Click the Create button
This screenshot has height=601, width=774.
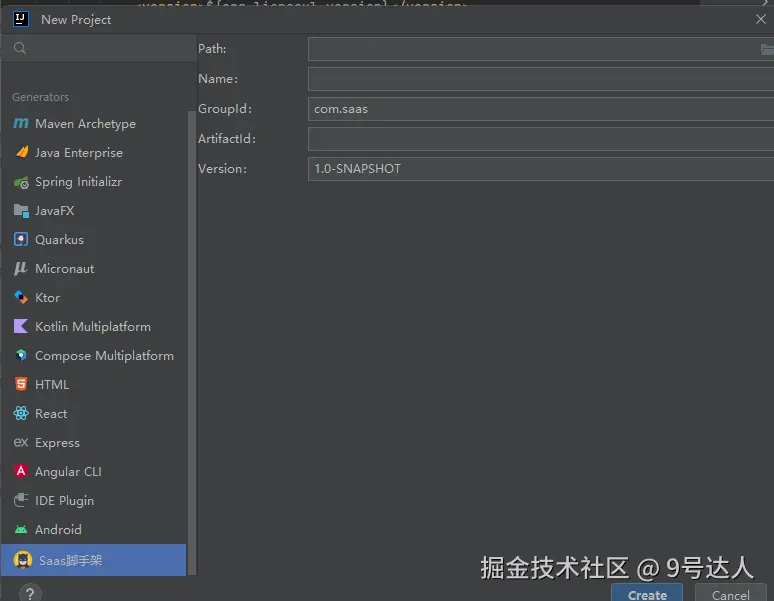[x=647, y=594]
